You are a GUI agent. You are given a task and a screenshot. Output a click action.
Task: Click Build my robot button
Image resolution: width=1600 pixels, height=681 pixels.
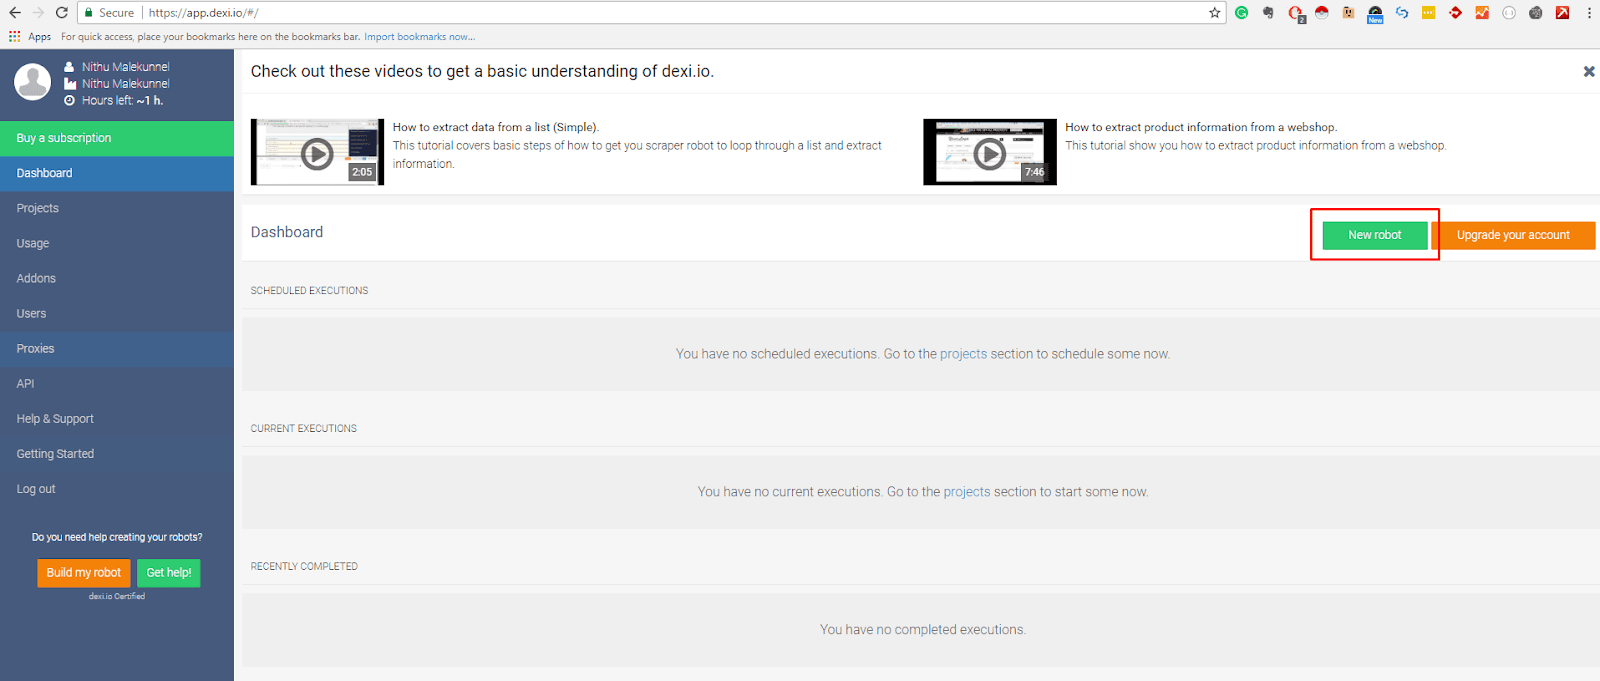[x=84, y=573]
